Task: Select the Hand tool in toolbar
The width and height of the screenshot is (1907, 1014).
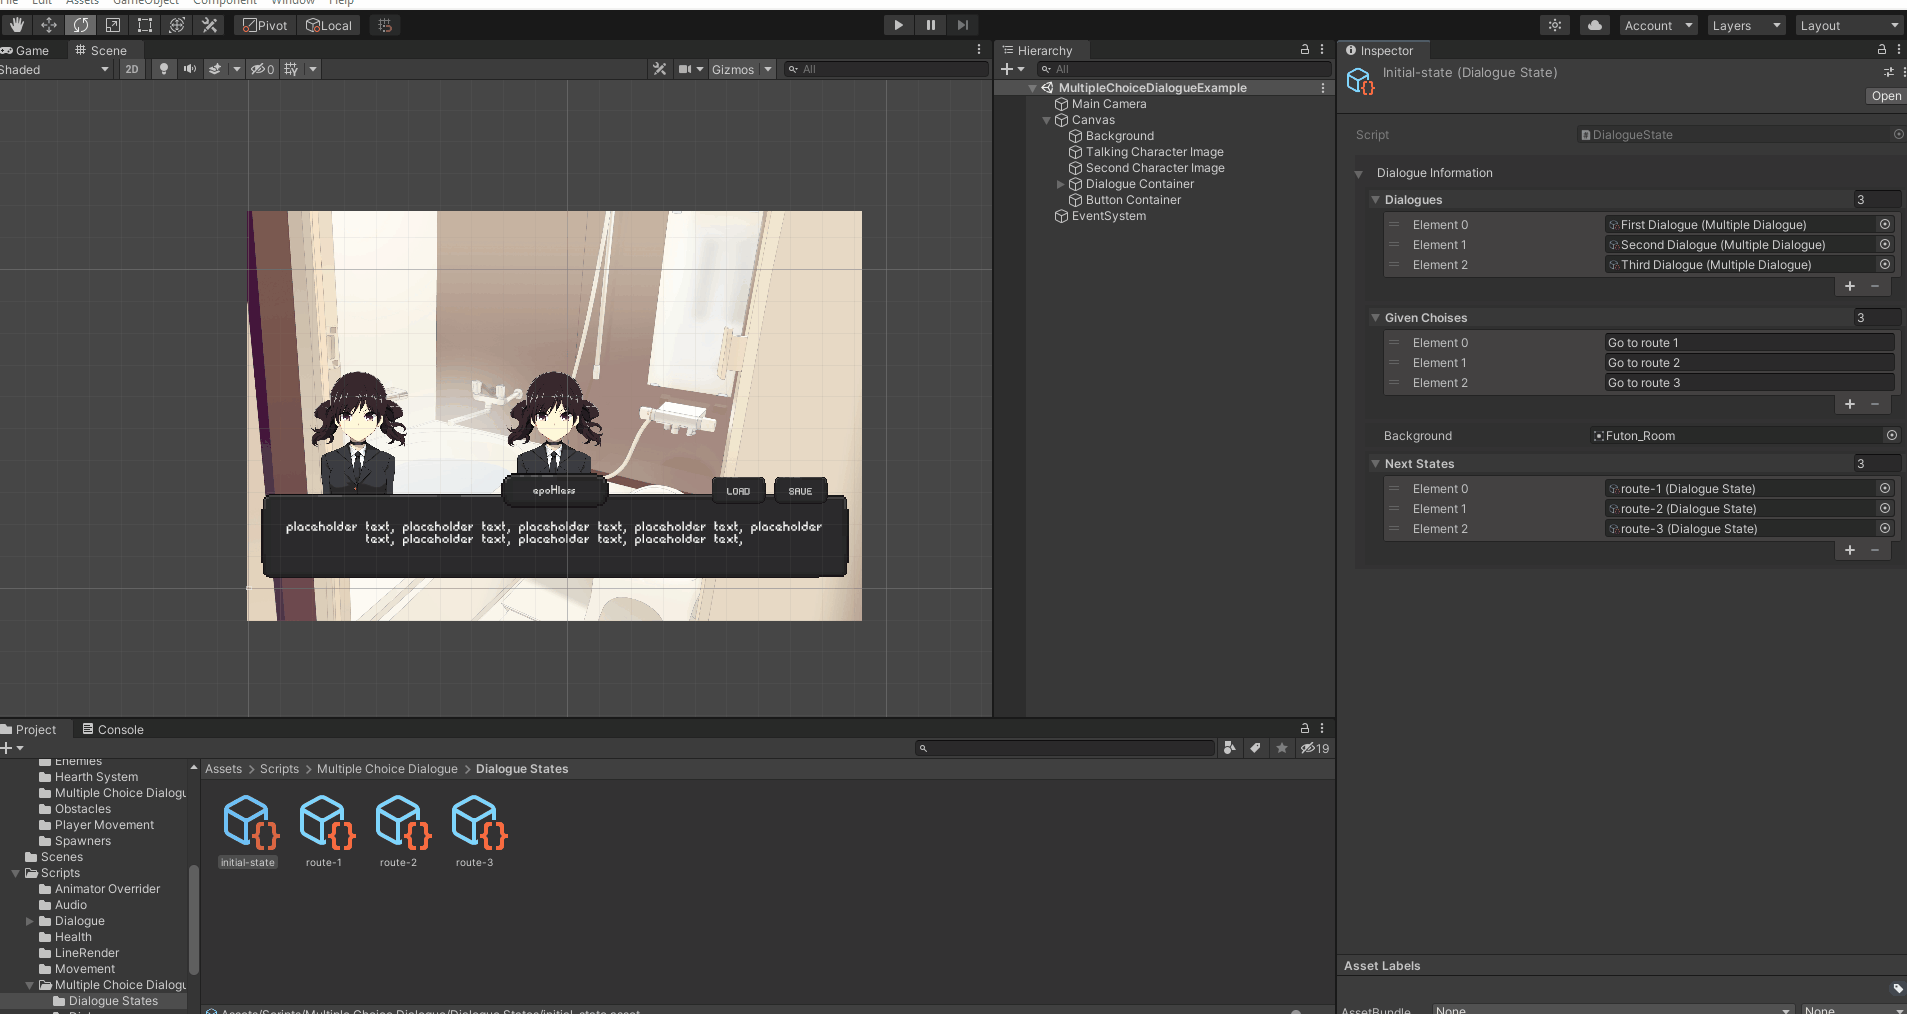Action: pyautogui.click(x=17, y=25)
